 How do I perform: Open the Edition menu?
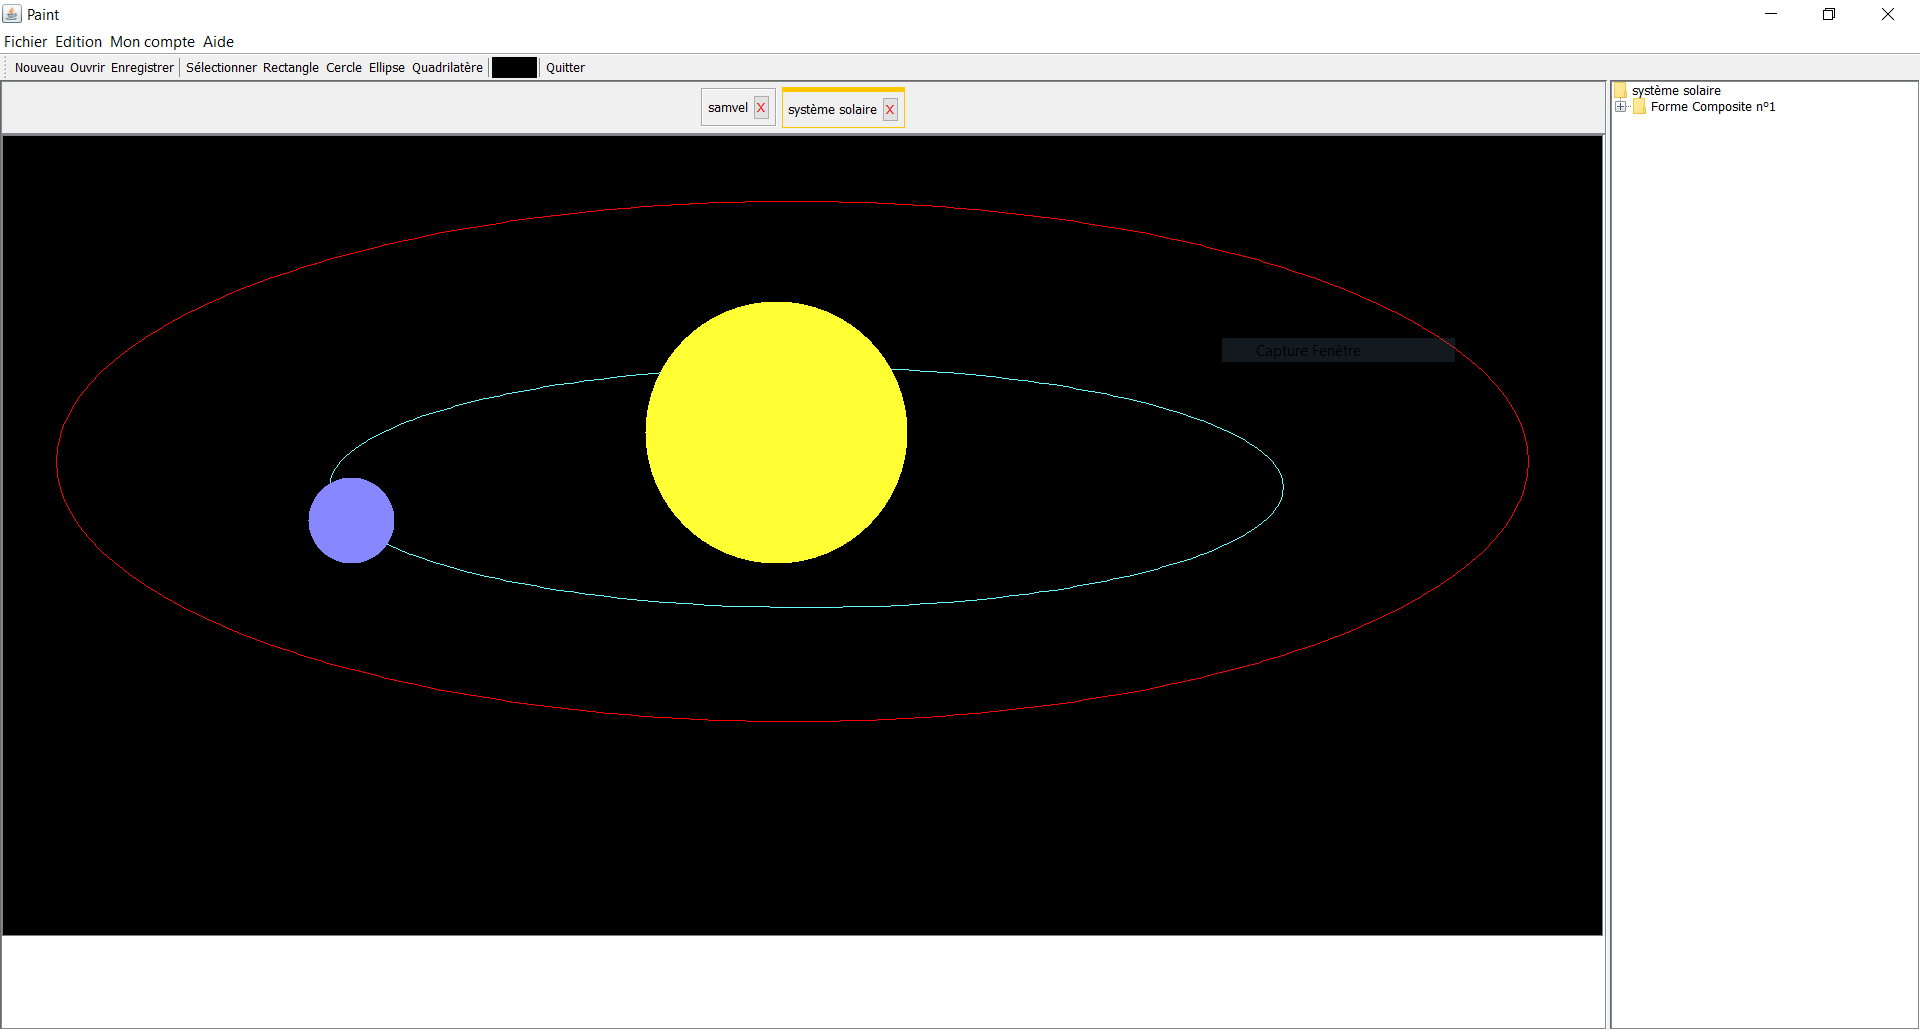[x=78, y=42]
